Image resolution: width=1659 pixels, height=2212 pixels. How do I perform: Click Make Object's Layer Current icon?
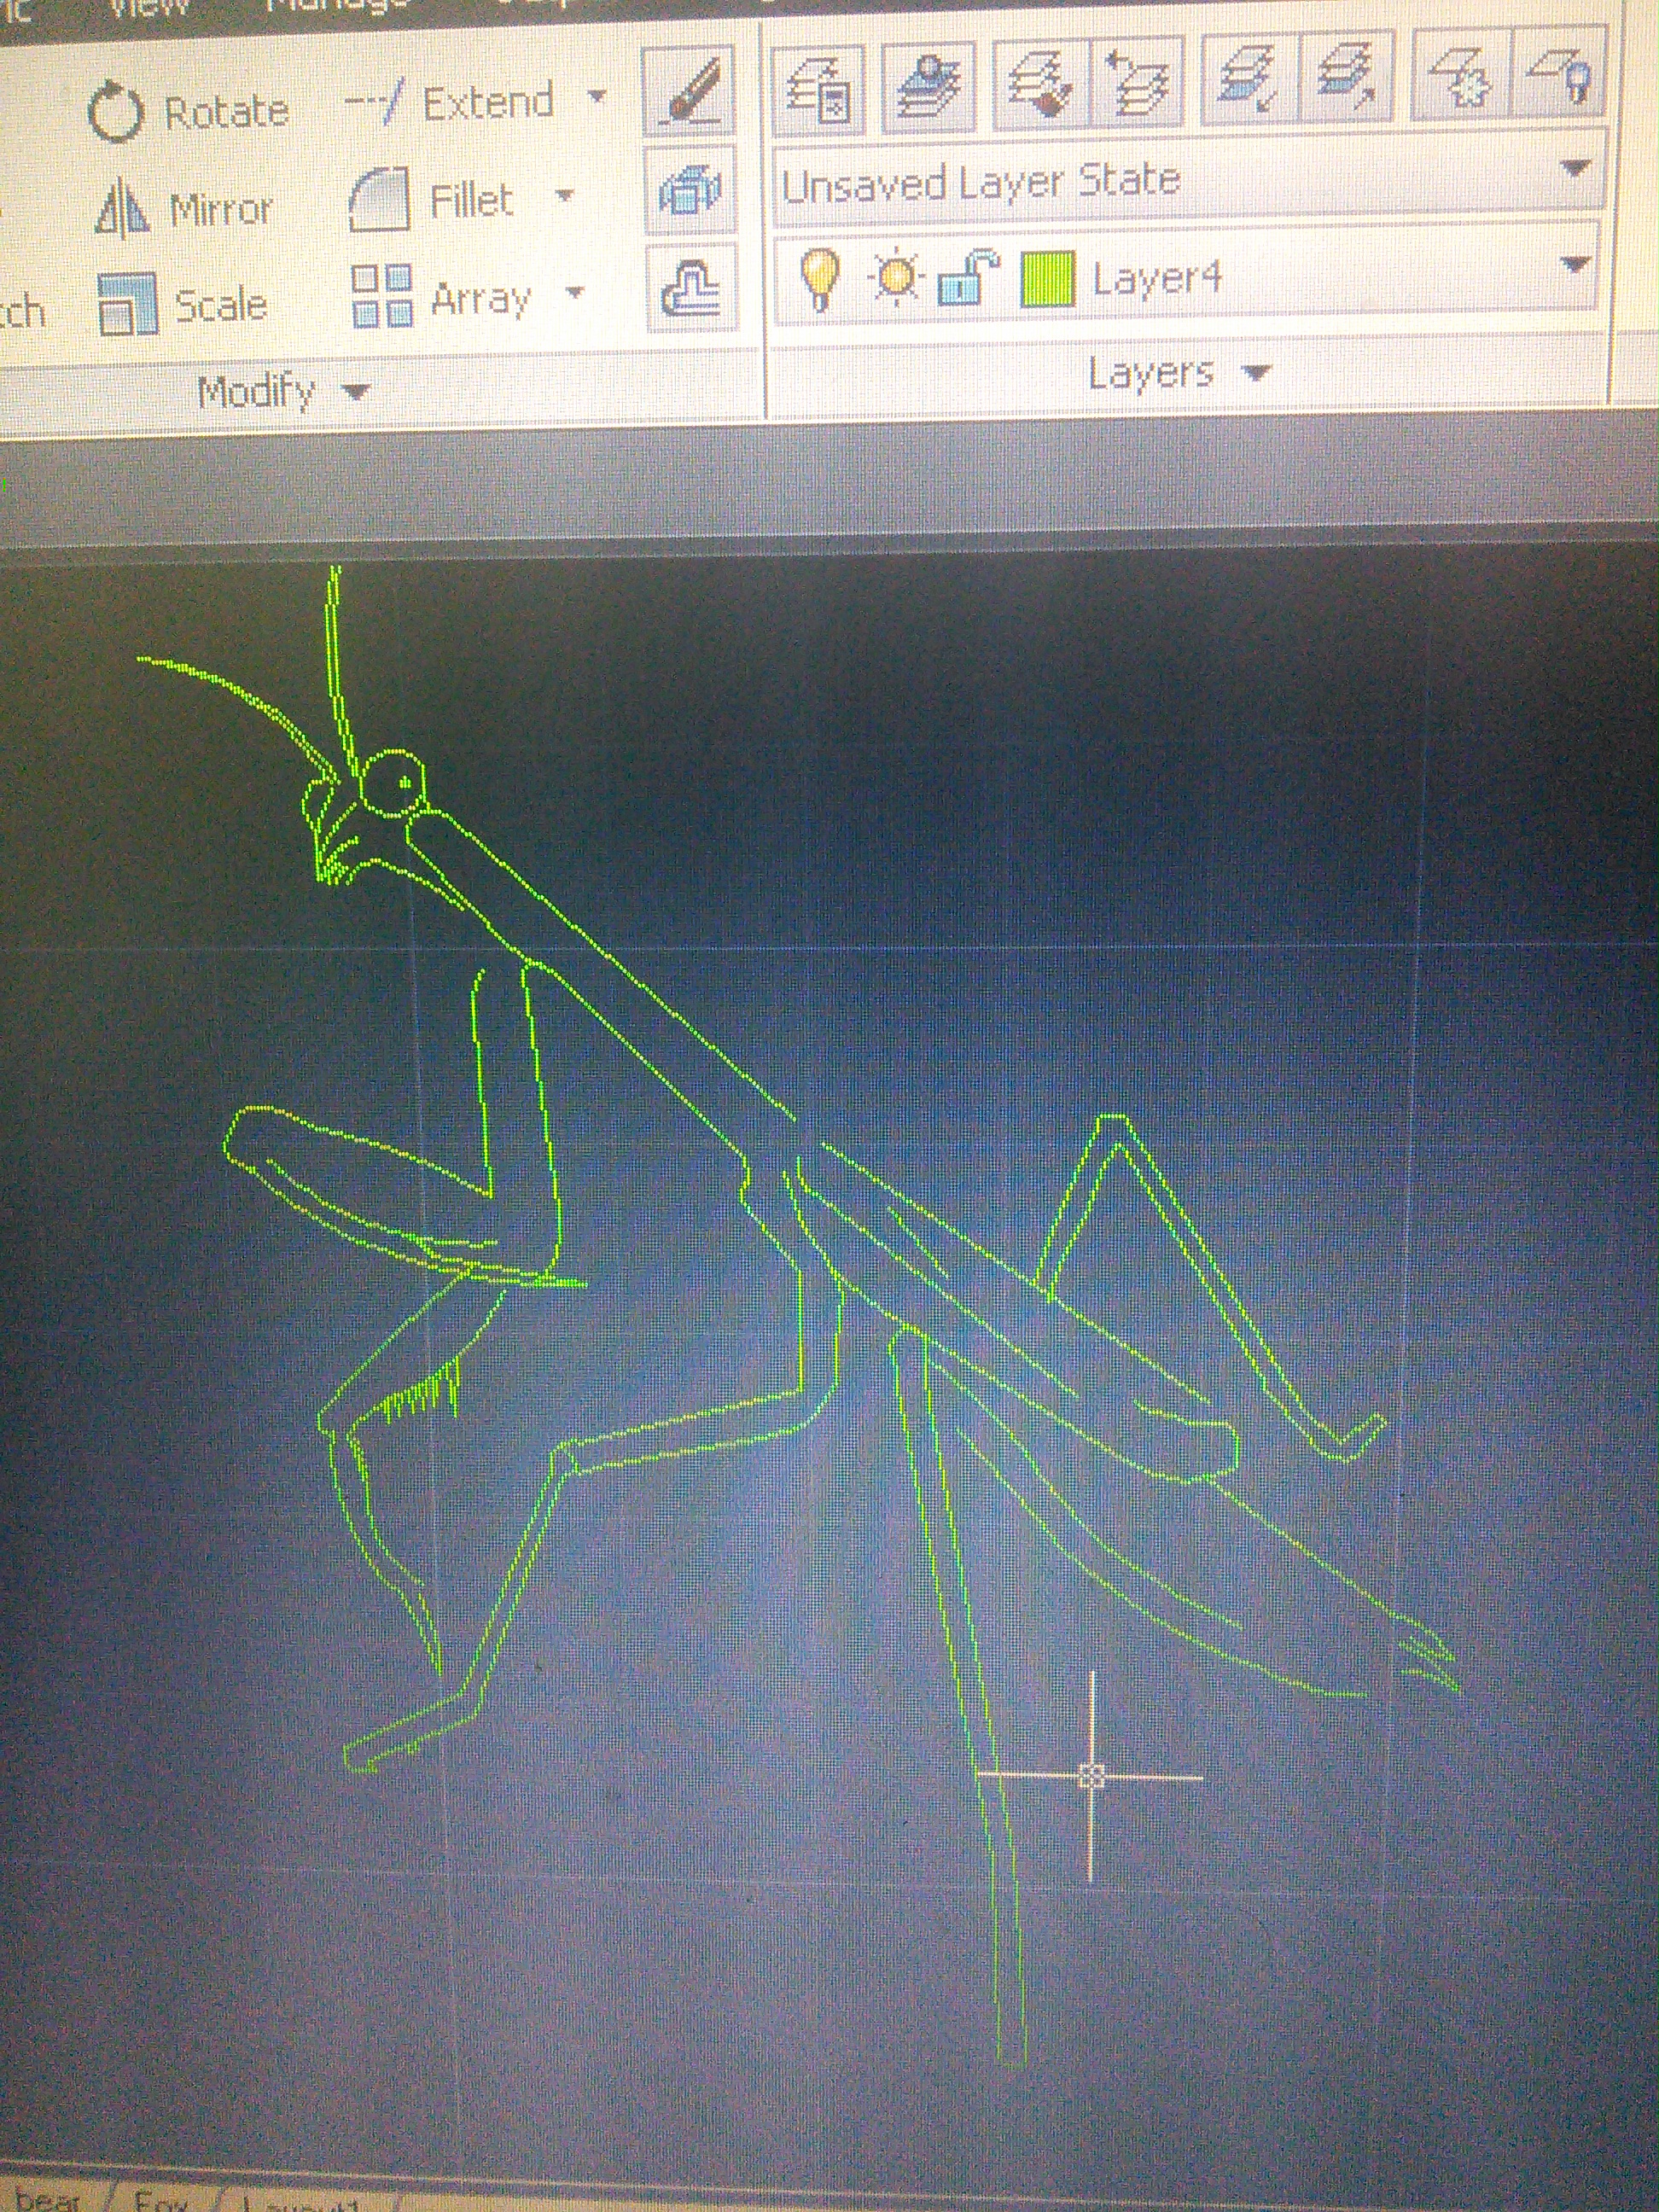[928, 88]
